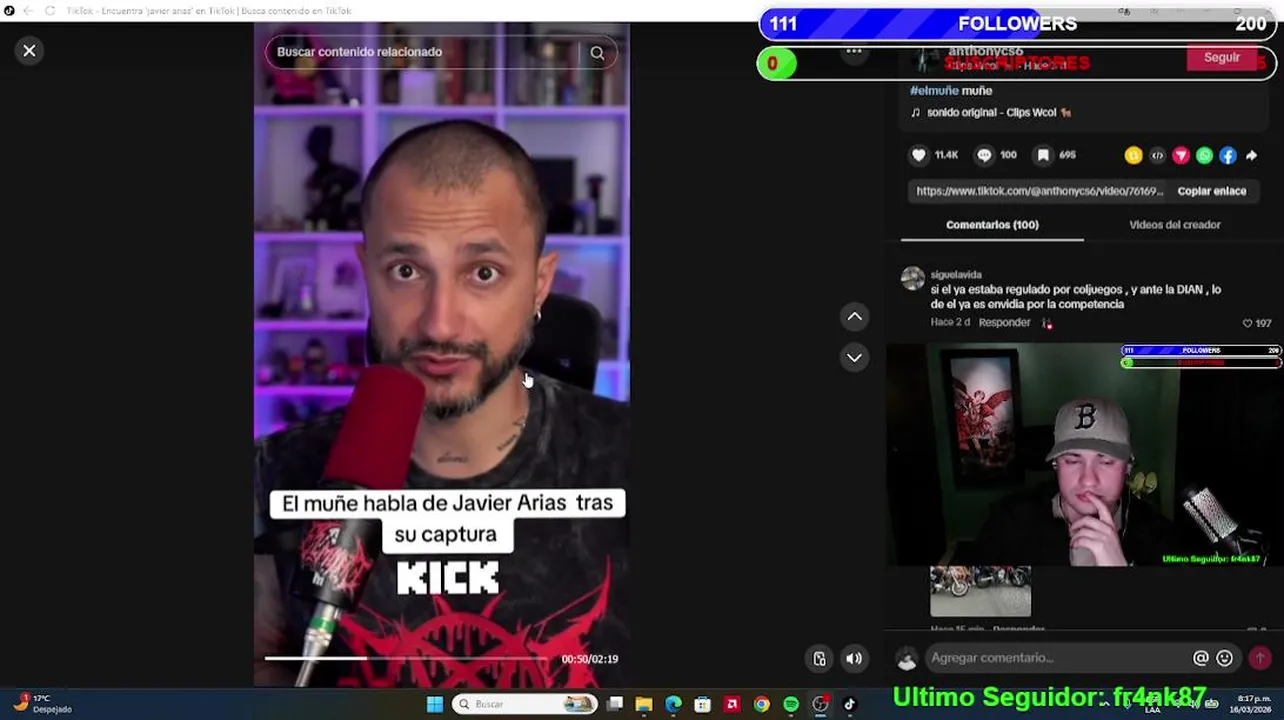Go to the next video with the down chevron
The height and width of the screenshot is (720, 1284).
[x=854, y=357]
